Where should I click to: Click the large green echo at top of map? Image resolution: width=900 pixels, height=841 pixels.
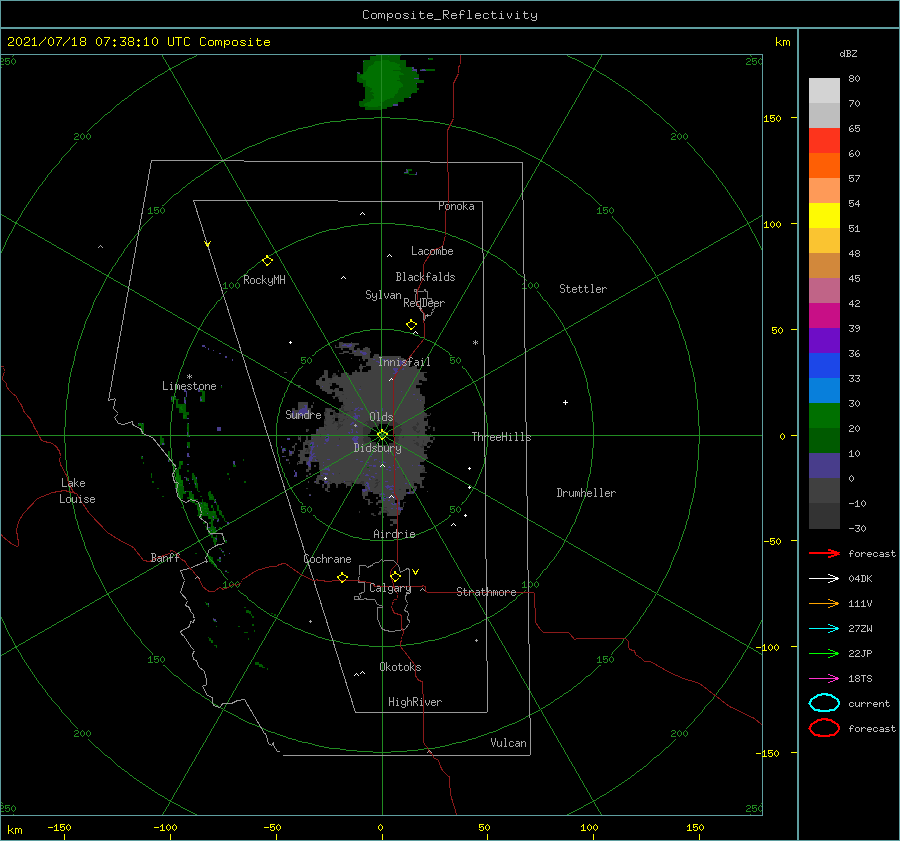point(388,82)
